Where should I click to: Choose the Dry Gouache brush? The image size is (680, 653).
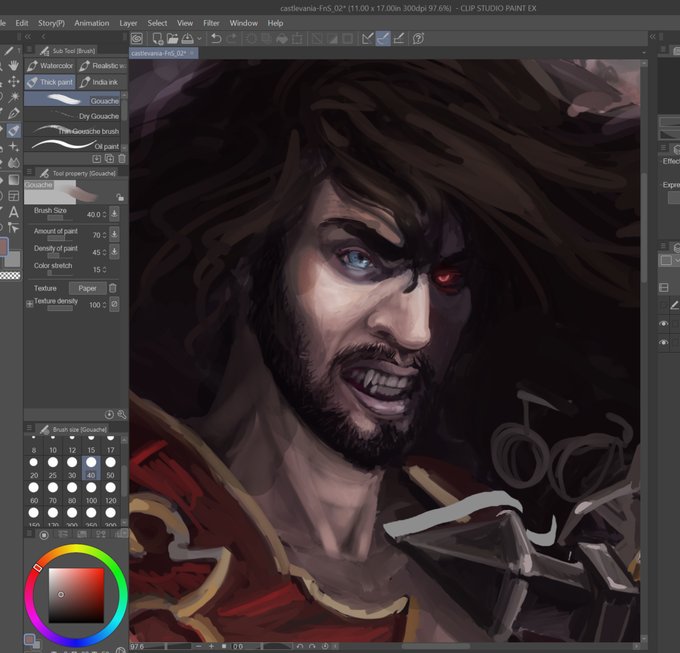click(72, 116)
